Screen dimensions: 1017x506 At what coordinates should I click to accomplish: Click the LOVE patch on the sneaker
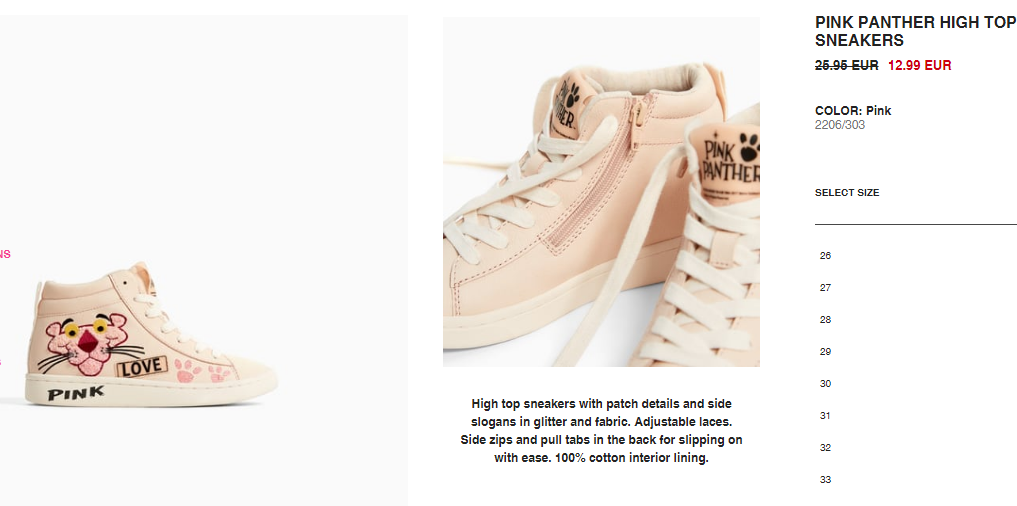[142, 368]
